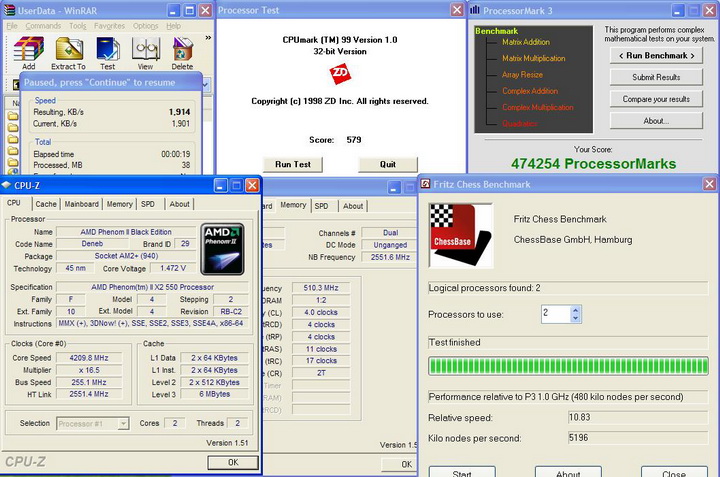
Task: Click the About... button in ProcessorMark
Action: (x=656, y=121)
